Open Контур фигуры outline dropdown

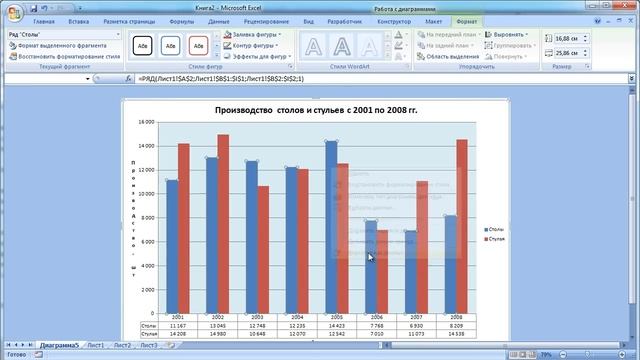(251, 45)
